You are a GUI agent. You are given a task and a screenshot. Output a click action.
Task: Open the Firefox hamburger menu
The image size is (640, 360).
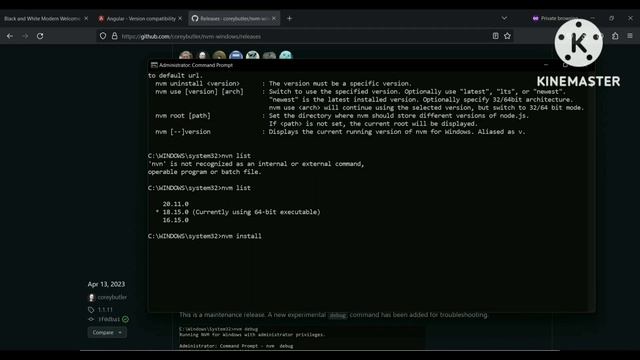tap(630, 36)
